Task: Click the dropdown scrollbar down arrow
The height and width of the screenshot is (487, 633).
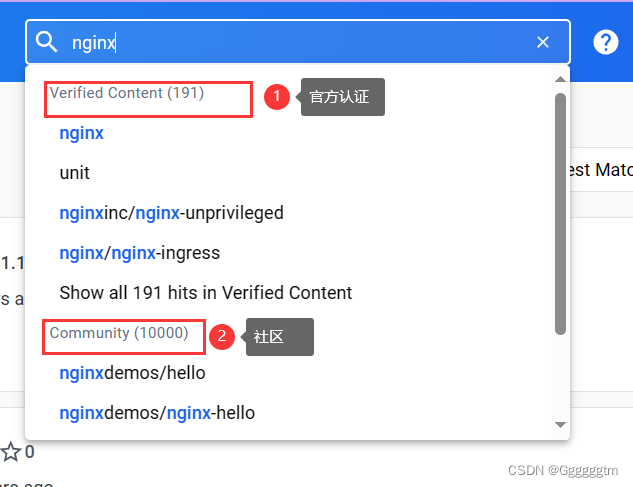Action: [x=560, y=424]
